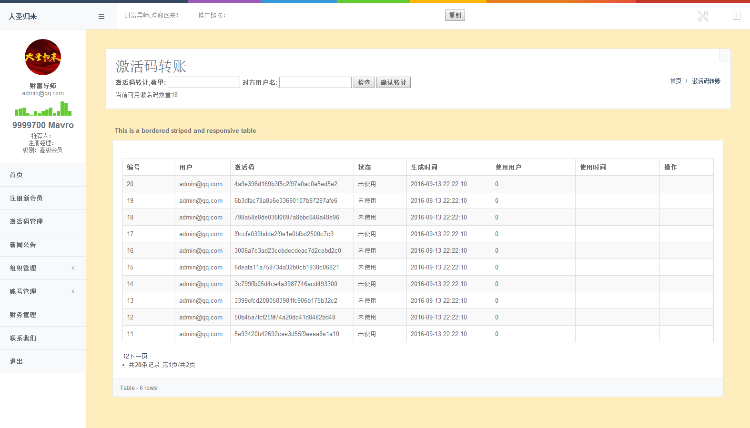Click the 复制 button in top bar
The width and height of the screenshot is (750, 428).
(x=455, y=16)
